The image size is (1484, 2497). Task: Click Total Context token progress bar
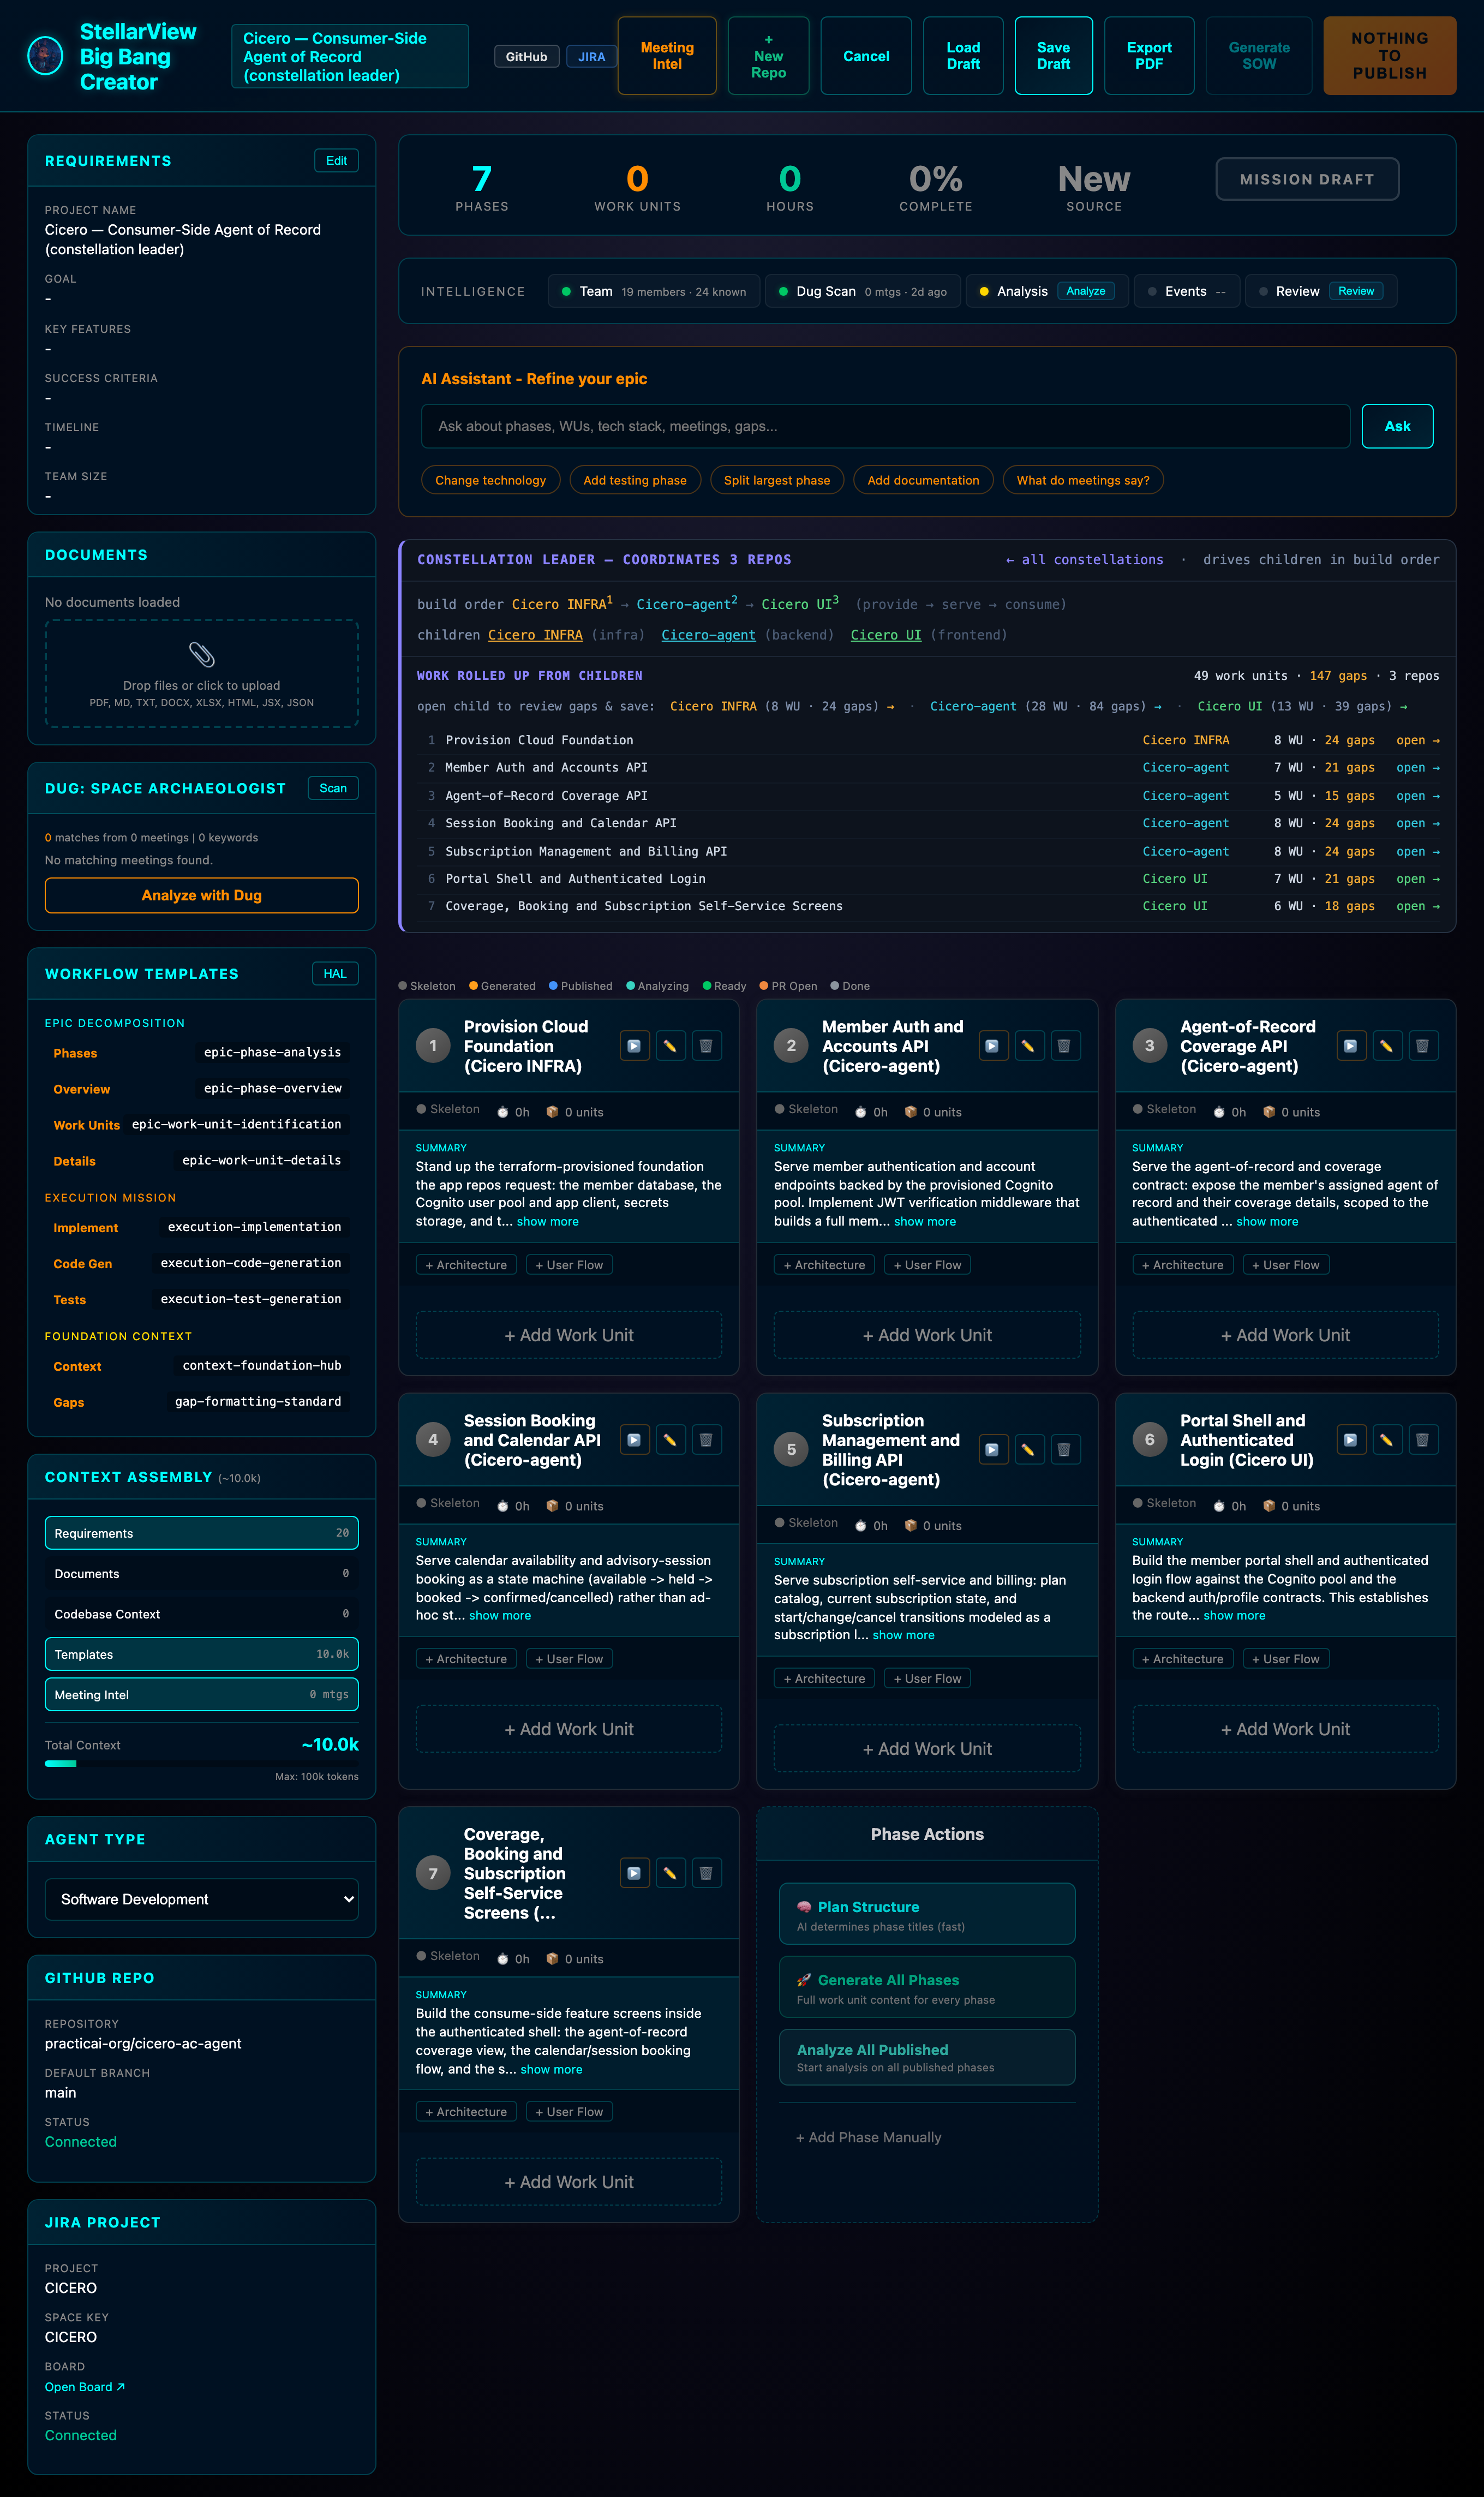coord(202,1764)
